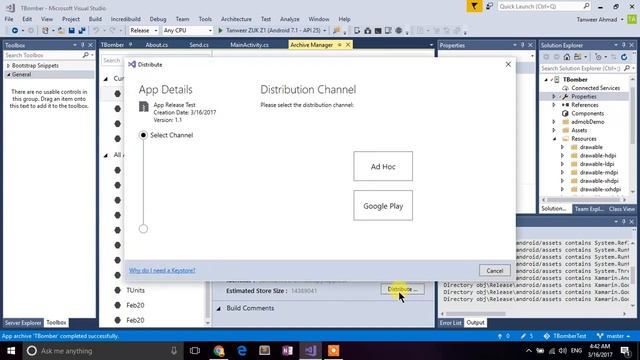Focus the Search Solution Explorer field
640x360 pixels.
(x=587, y=68)
